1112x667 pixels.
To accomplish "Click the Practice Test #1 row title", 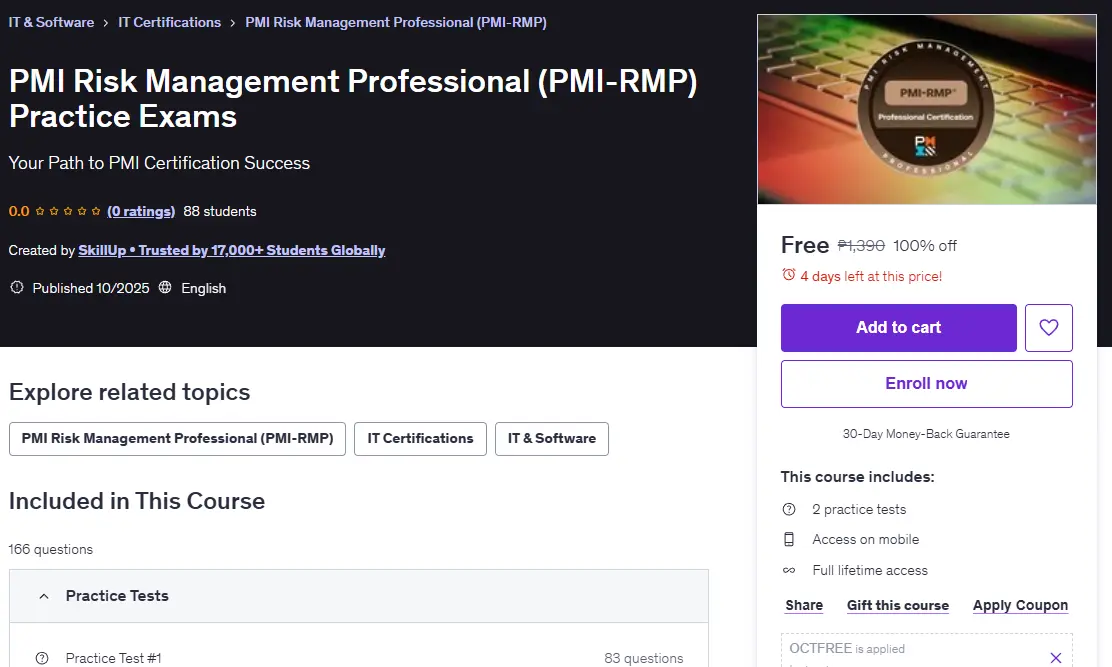I will pyautogui.click(x=113, y=658).
